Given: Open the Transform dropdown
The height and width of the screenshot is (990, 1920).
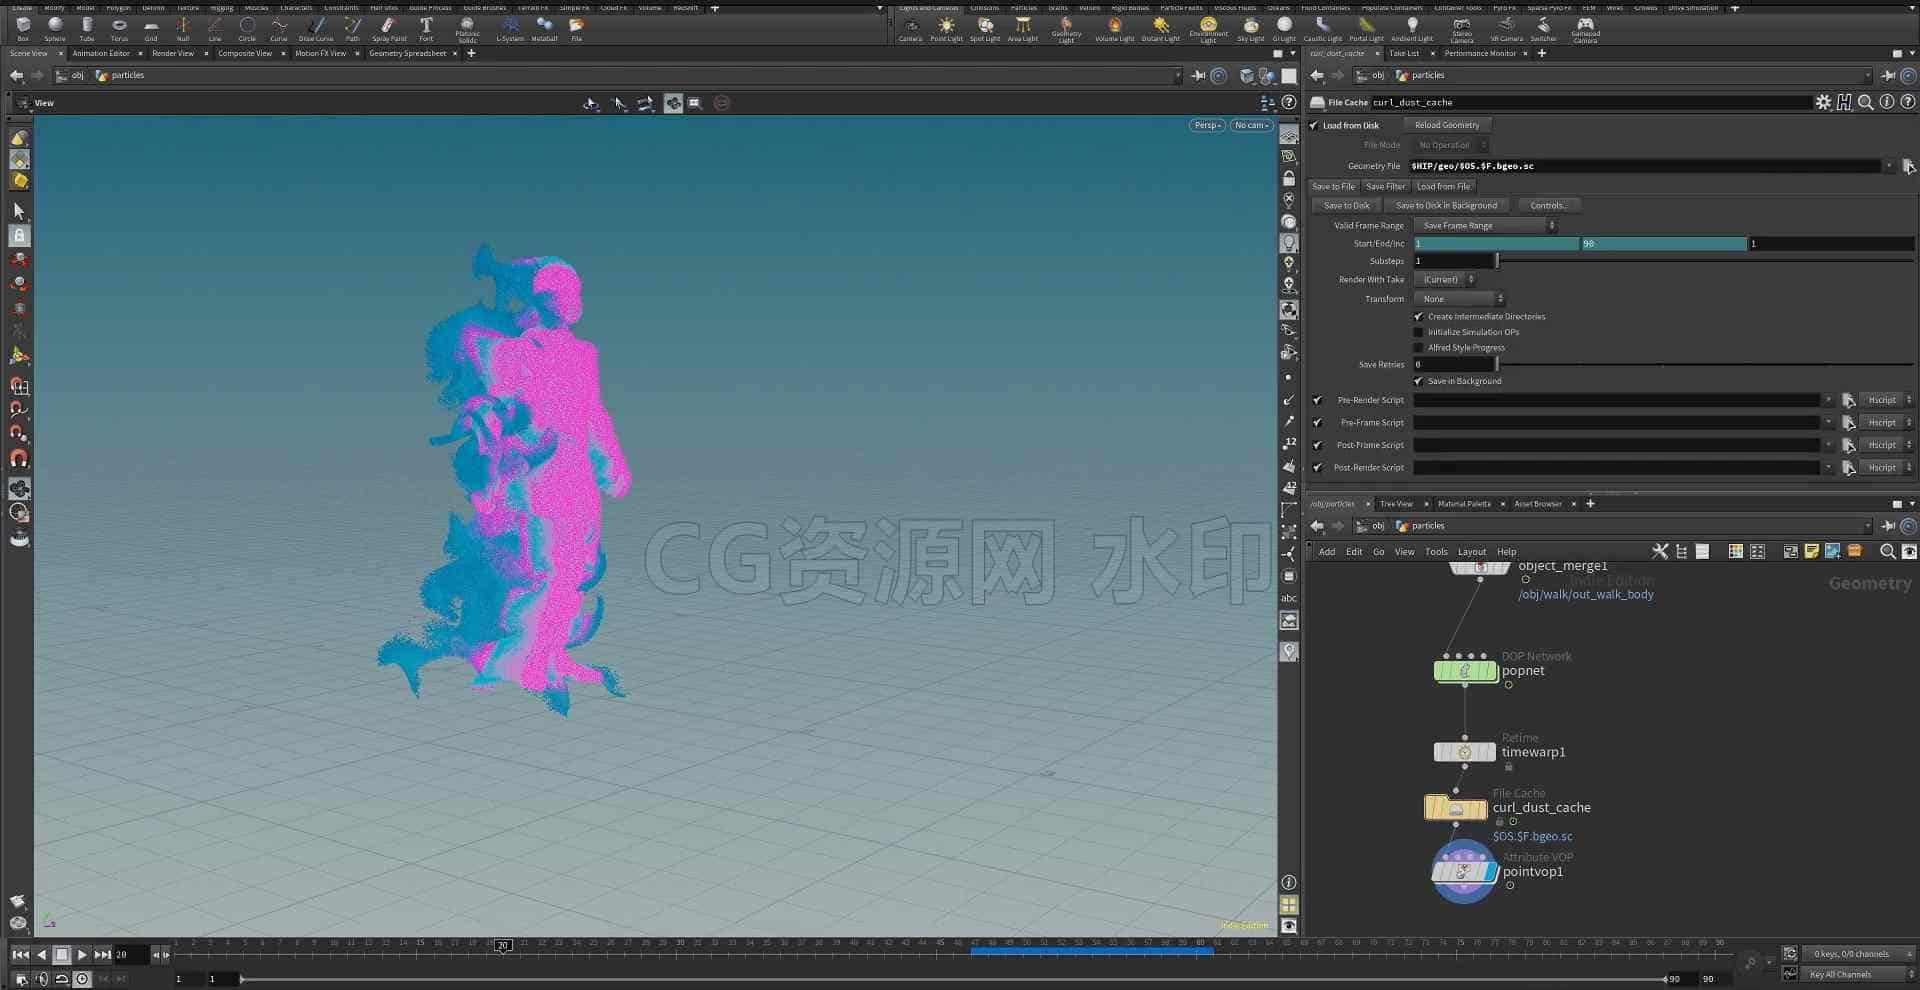Looking at the screenshot, I should pyautogui.click(x=1460, y=299).
